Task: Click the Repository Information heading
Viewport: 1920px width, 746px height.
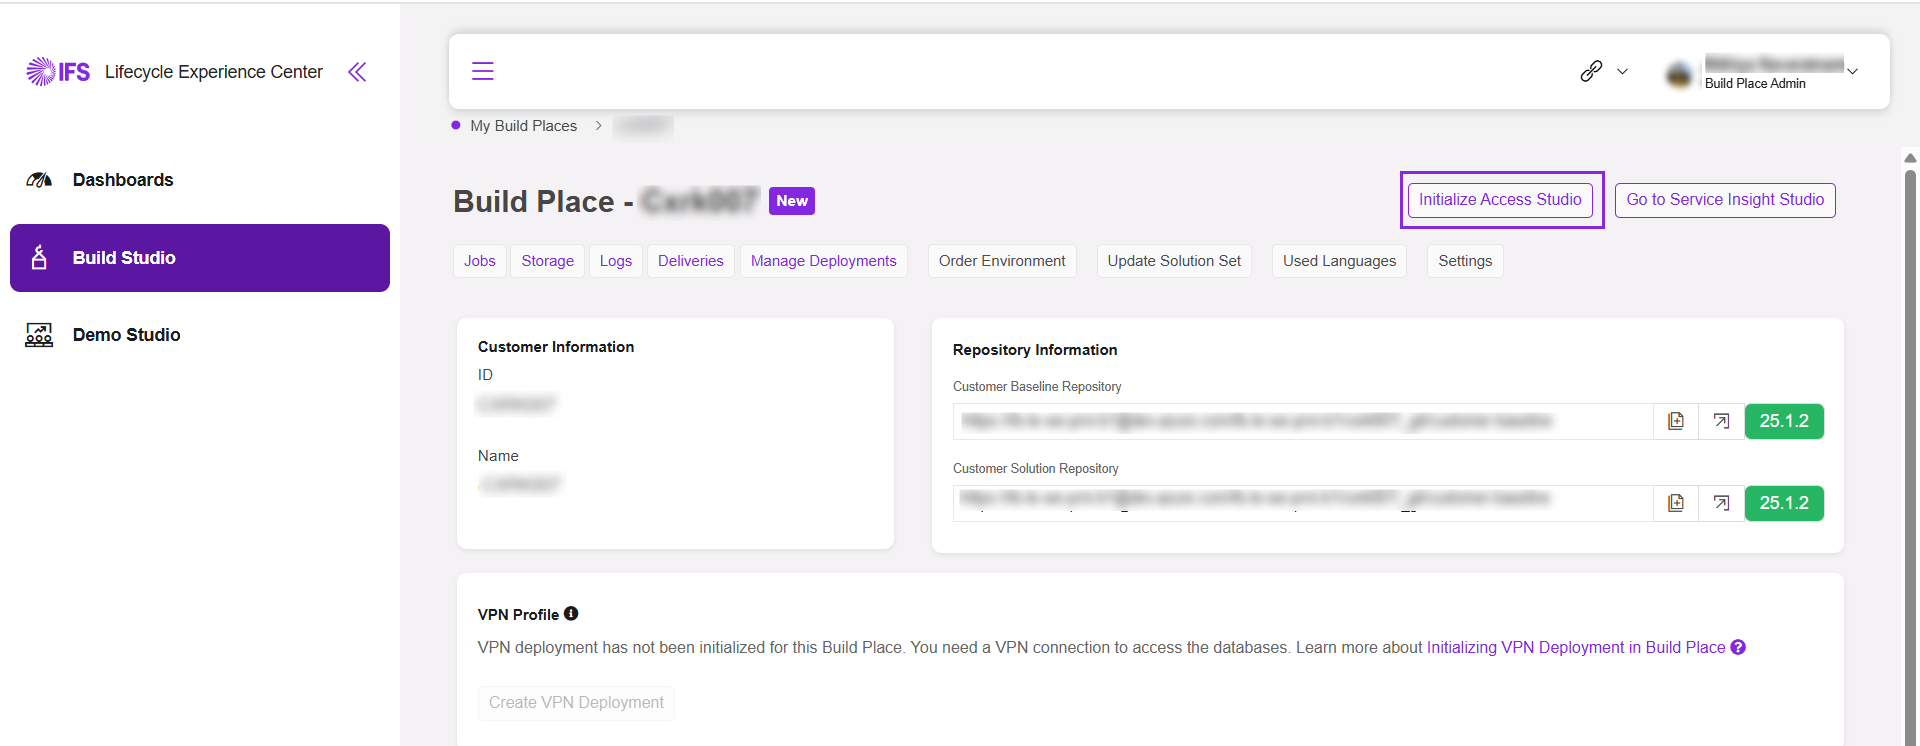Action: pos(1035,350)
